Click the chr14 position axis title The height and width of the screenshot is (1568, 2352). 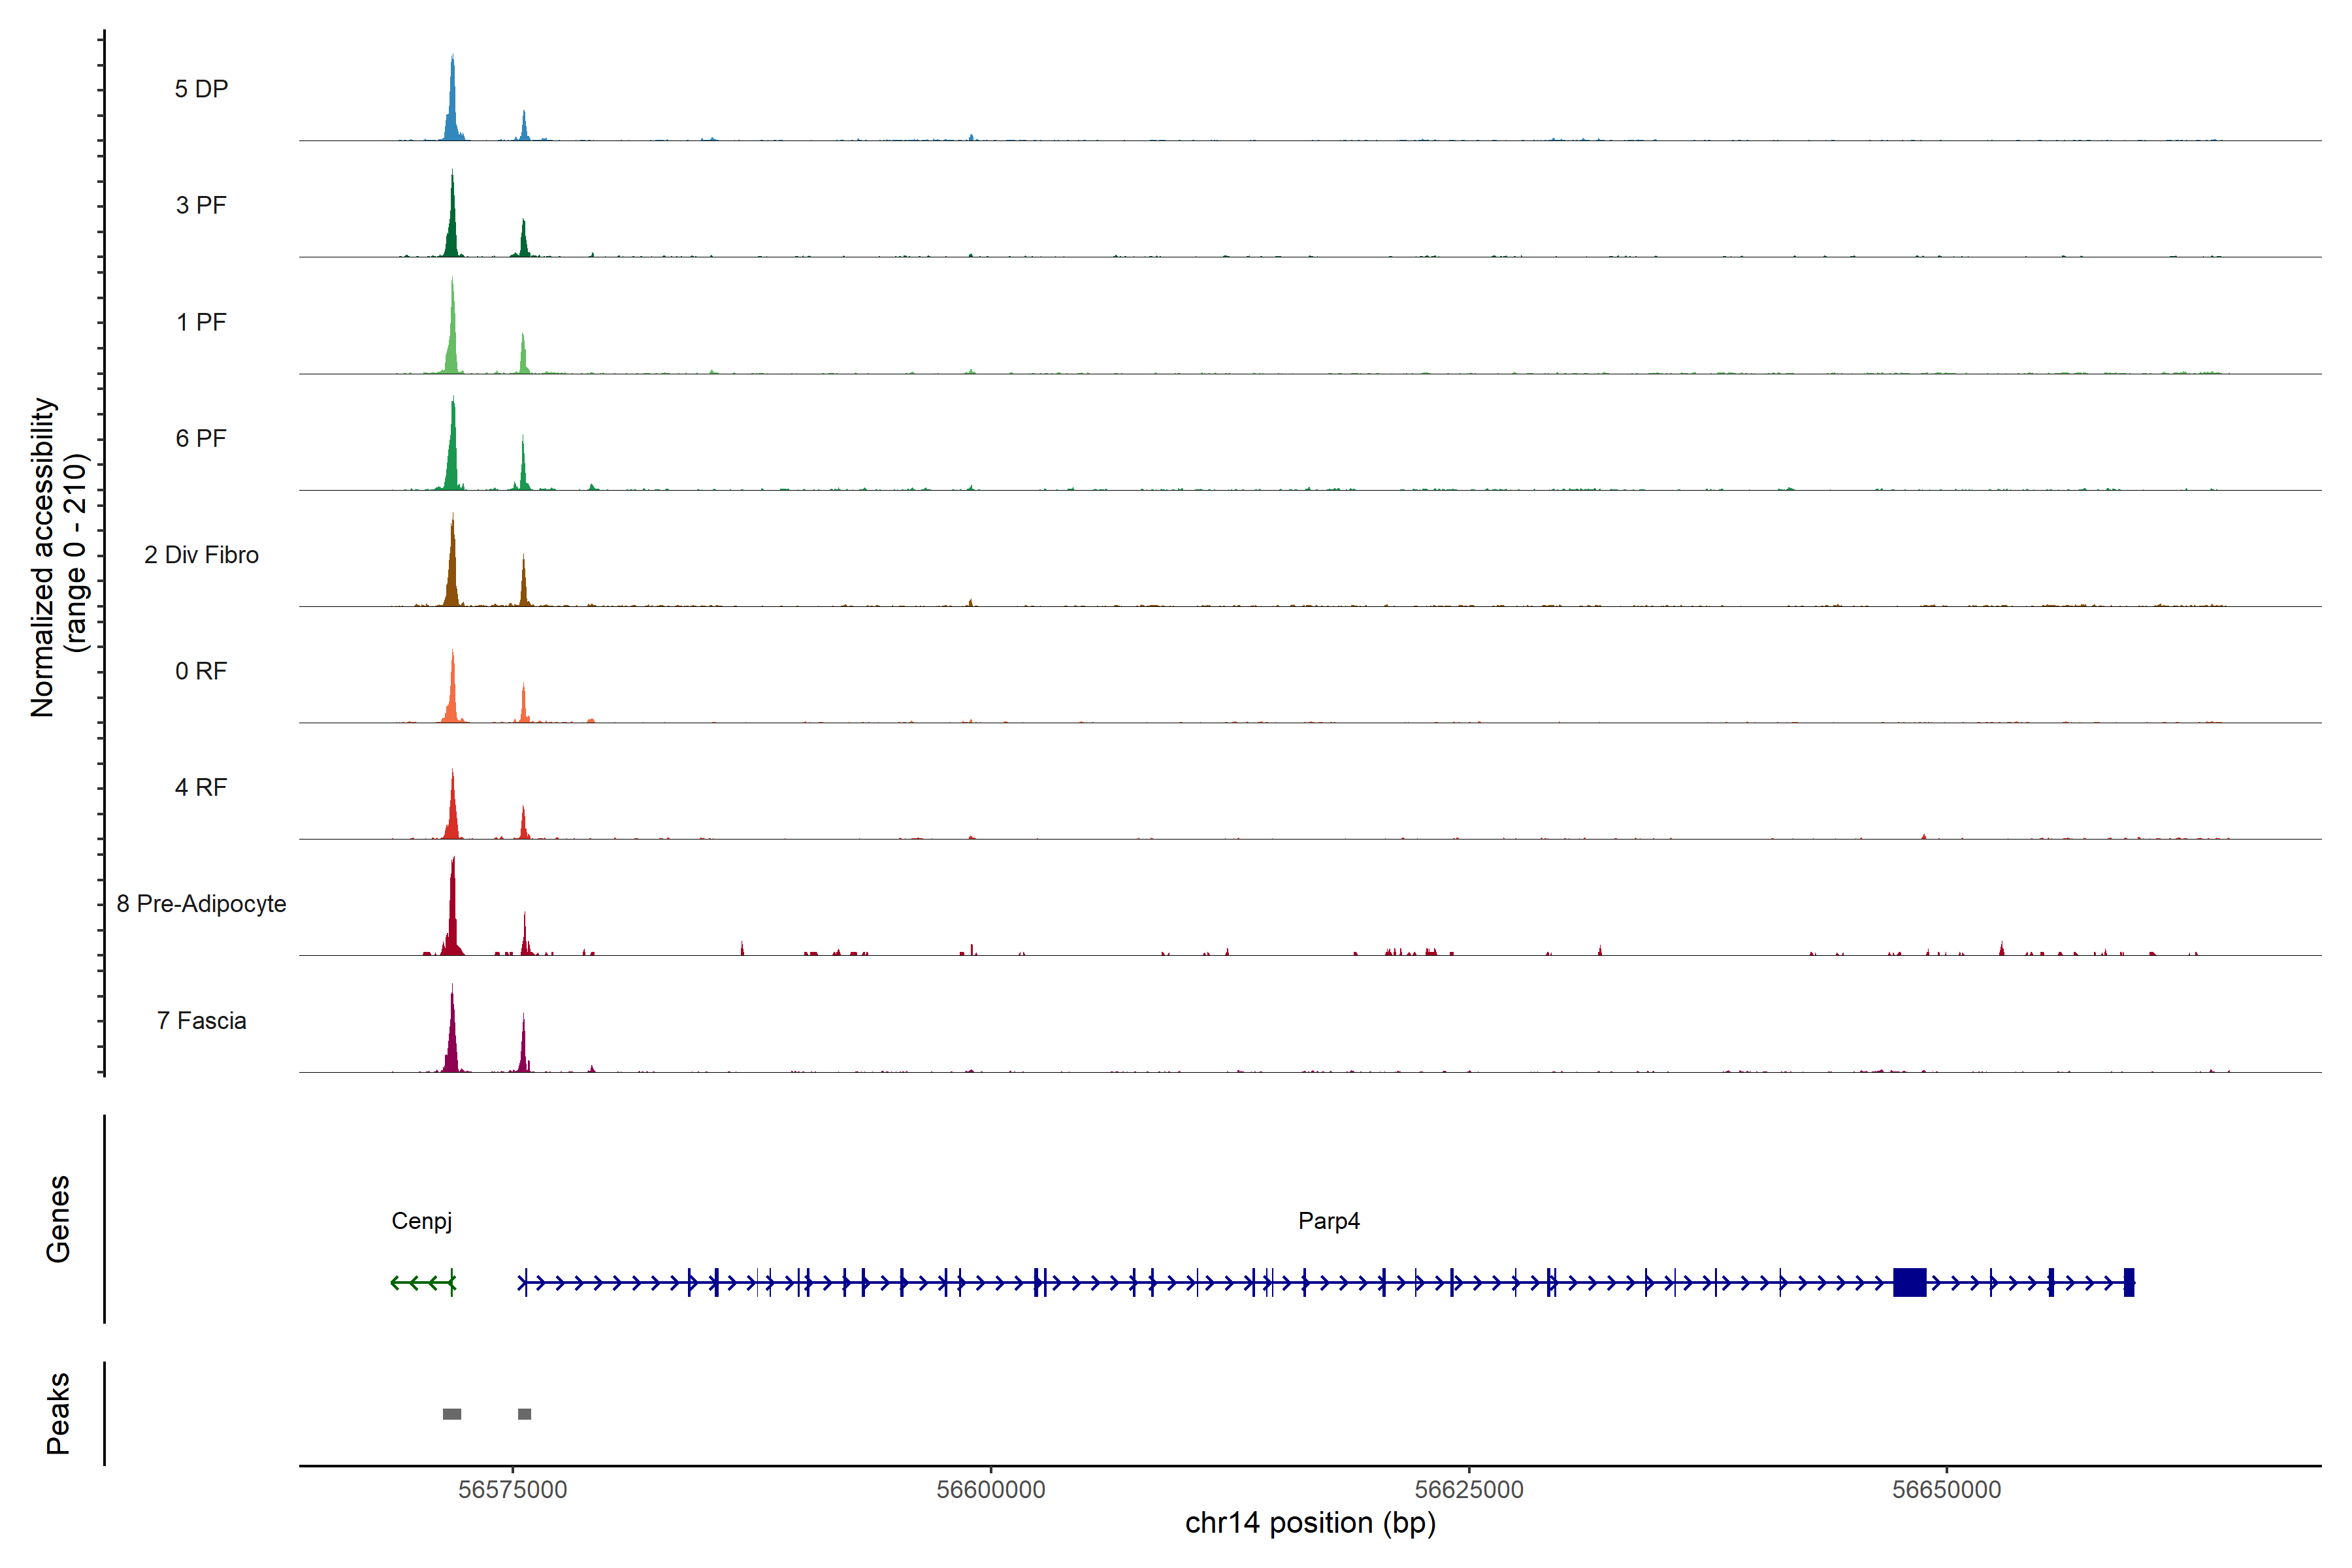tap(1310, 1523)
